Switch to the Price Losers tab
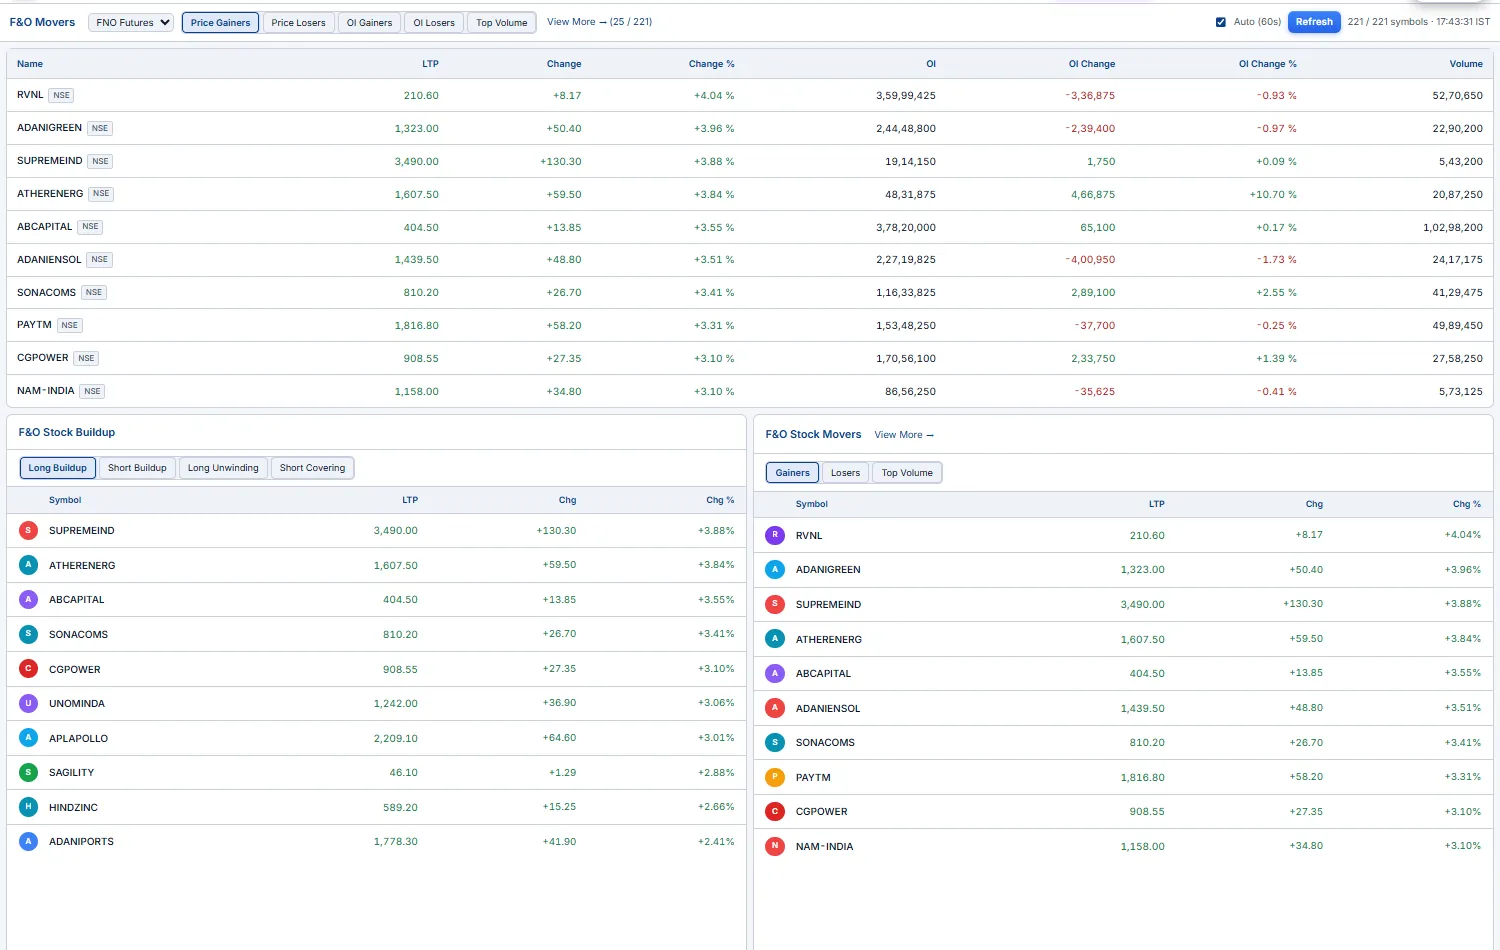1500x950 pixels. point(298,22)
